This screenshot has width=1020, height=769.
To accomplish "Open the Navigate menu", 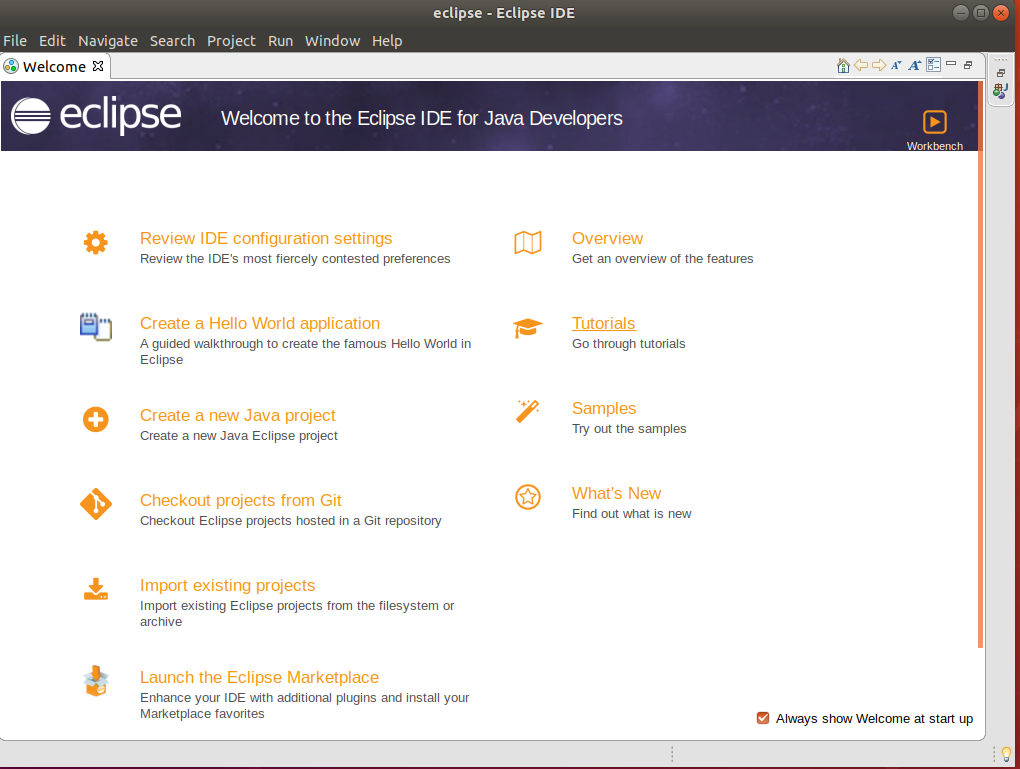I will 108,41.
